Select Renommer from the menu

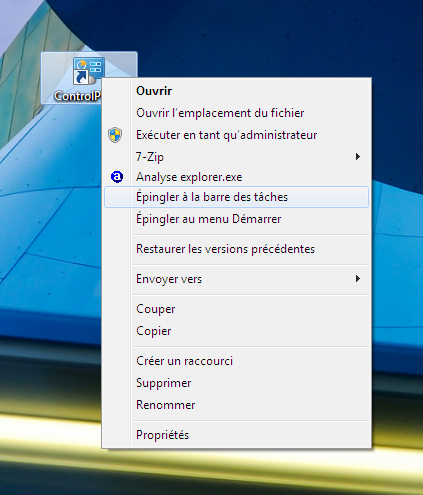(x=236, y=405)
